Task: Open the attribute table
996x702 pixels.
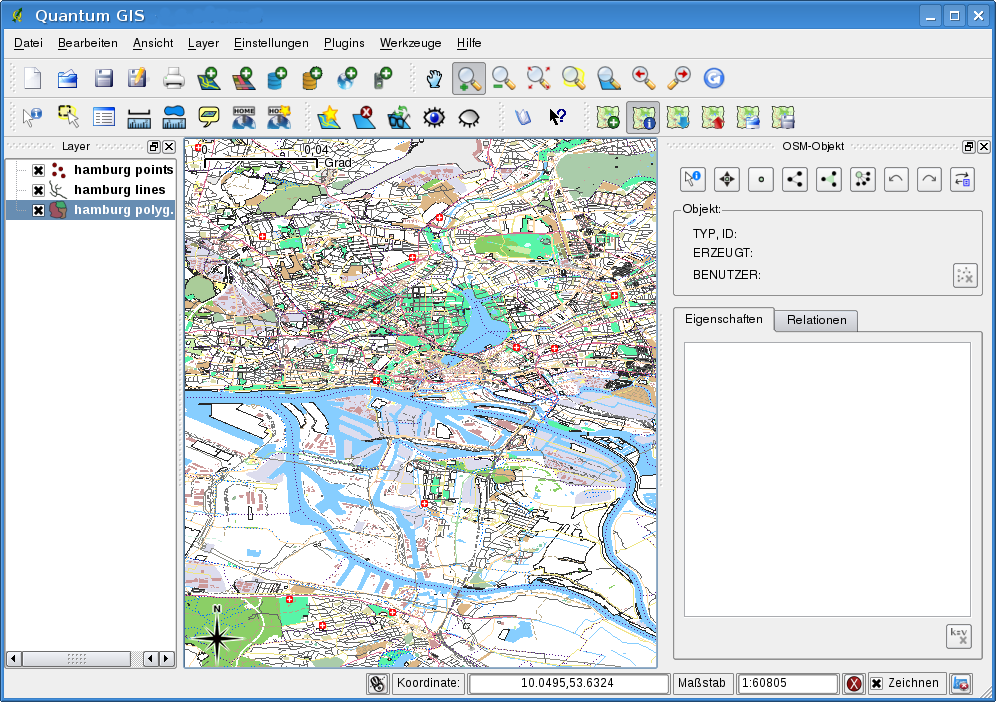Action: click(104, 117)
